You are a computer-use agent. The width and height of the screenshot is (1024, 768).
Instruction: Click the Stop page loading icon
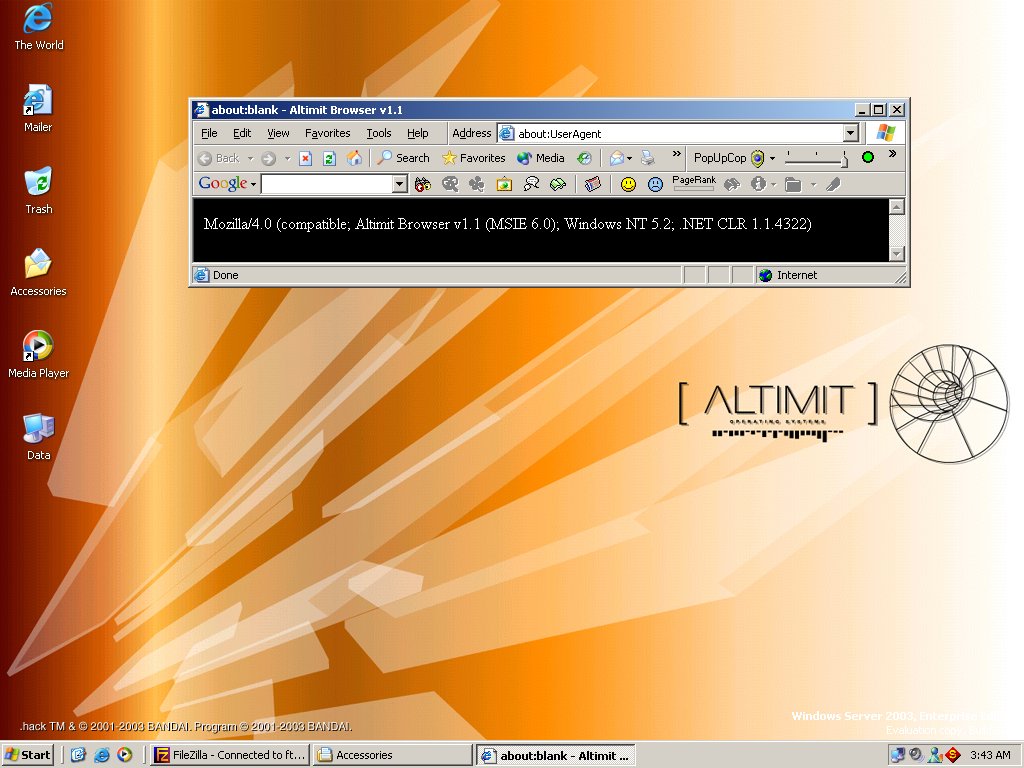tap(306, 158)
